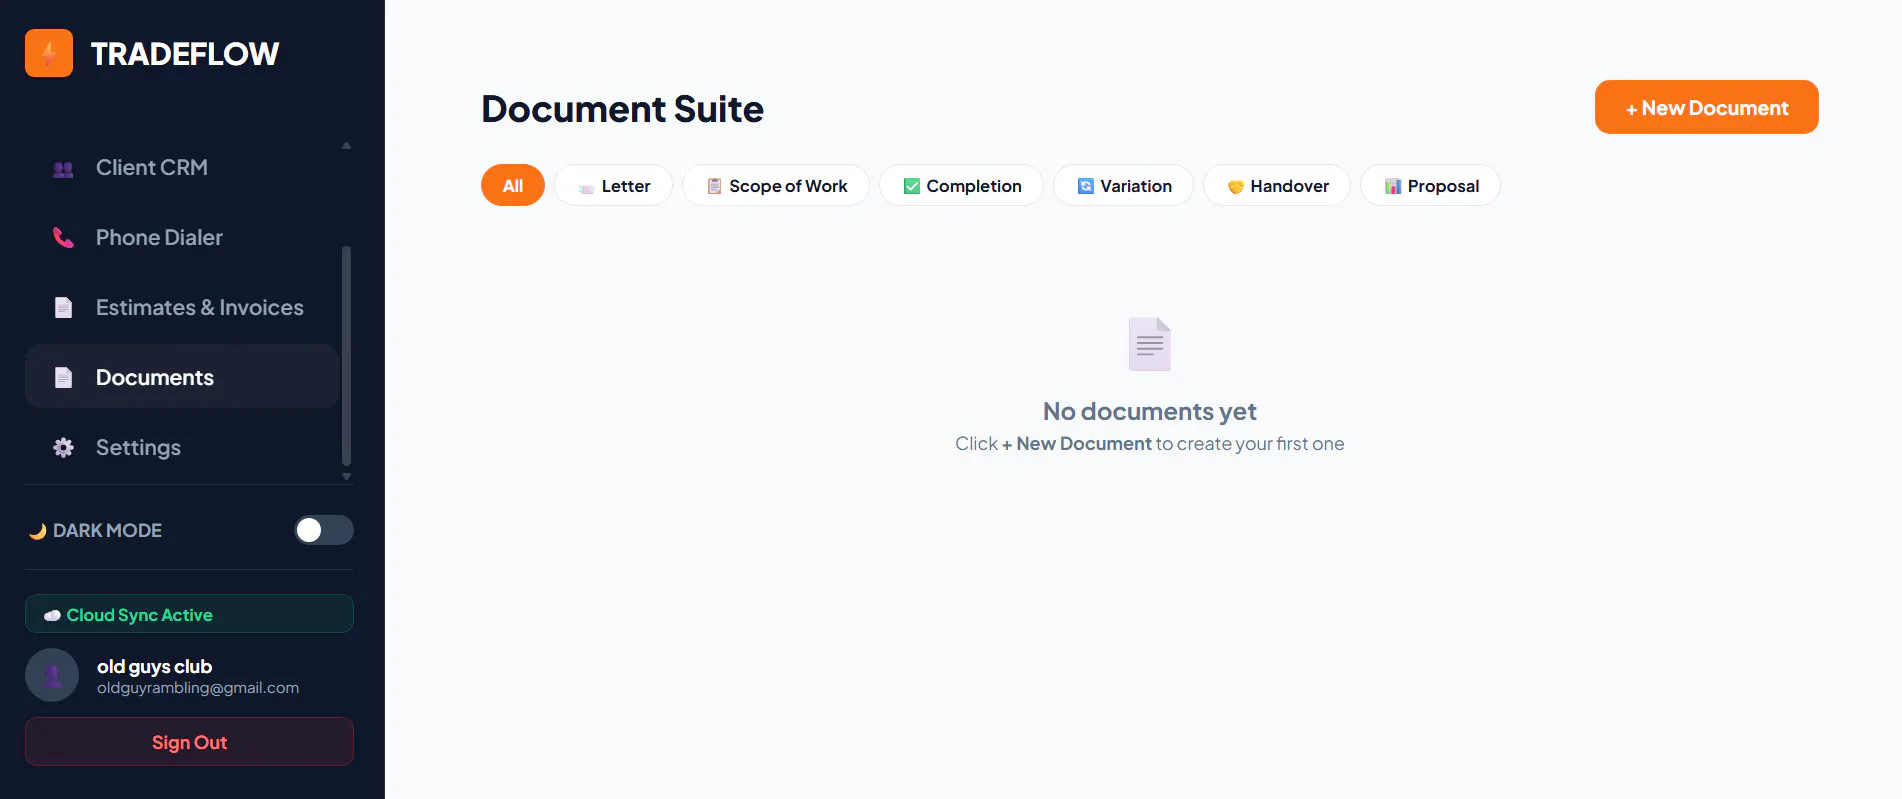Click the blue refresh Variation icon
The width and height of the screenshot is (1902, 799).
[x=1085, y=186]
